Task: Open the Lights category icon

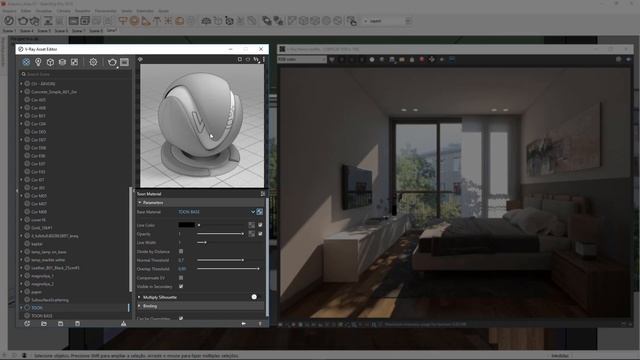Action: 38,62
